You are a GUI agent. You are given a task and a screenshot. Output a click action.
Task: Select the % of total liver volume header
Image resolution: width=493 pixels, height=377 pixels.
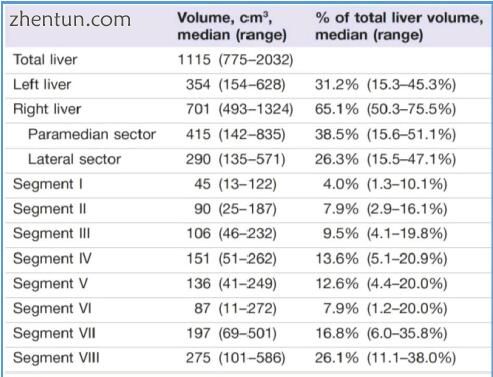(x=399, y=26)
